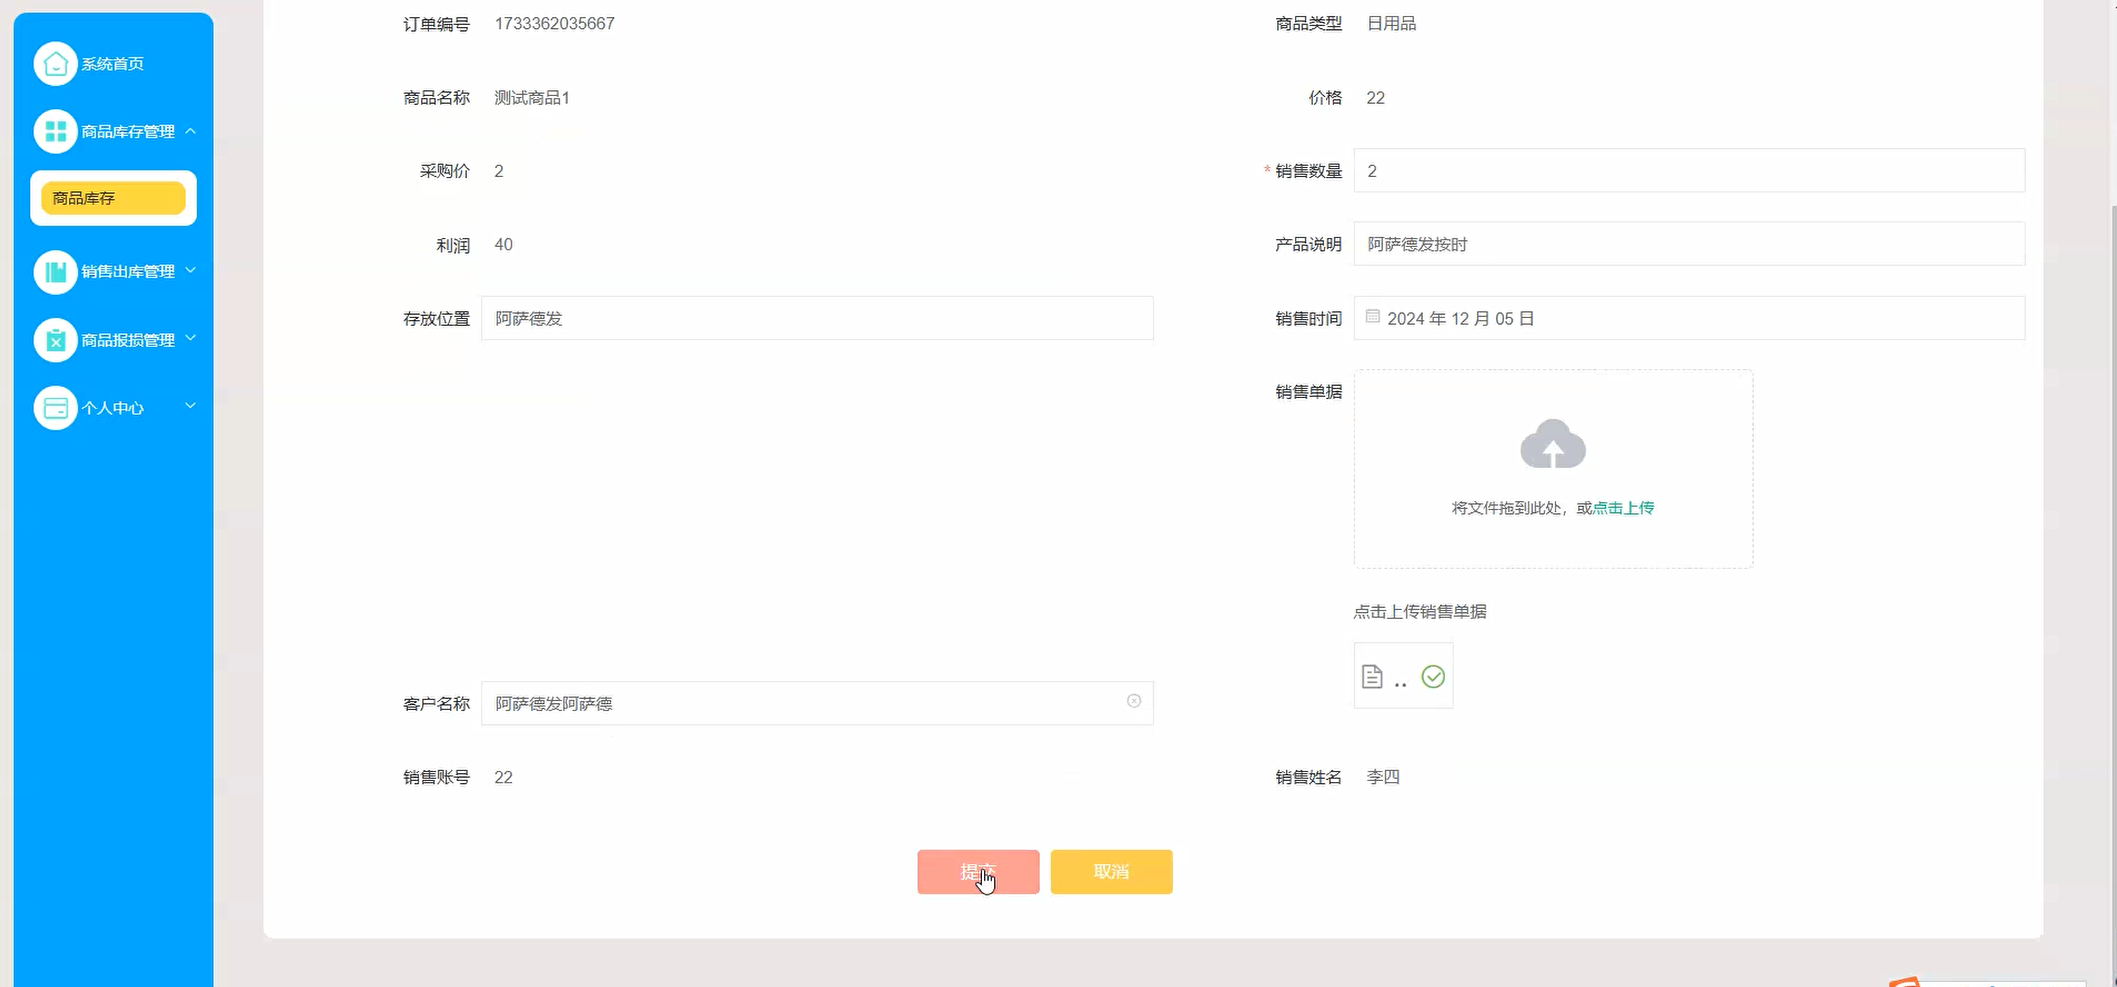Open the 系统首页 menu item
Image resolution: width=2117 pixels, height=987 pixels.
click(112, 62)
